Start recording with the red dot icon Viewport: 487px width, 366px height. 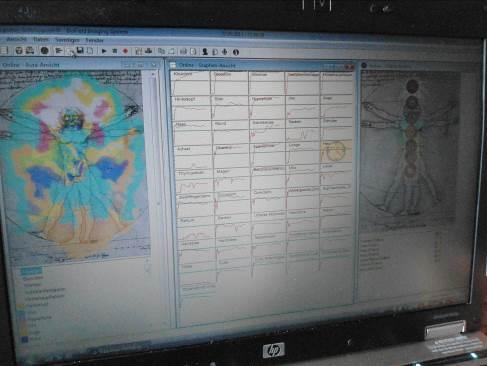point(125,51)
